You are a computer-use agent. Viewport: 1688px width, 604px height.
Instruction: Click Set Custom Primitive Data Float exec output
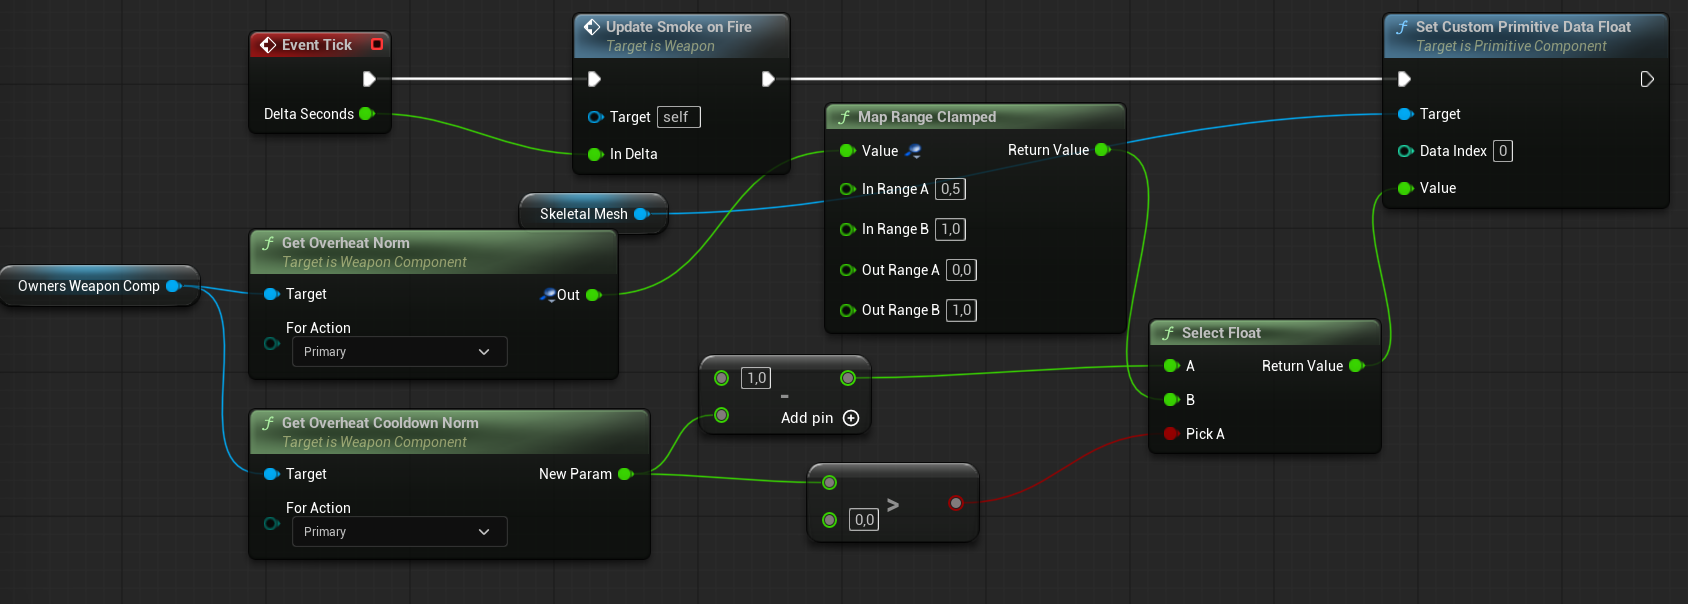point(1646,79)
